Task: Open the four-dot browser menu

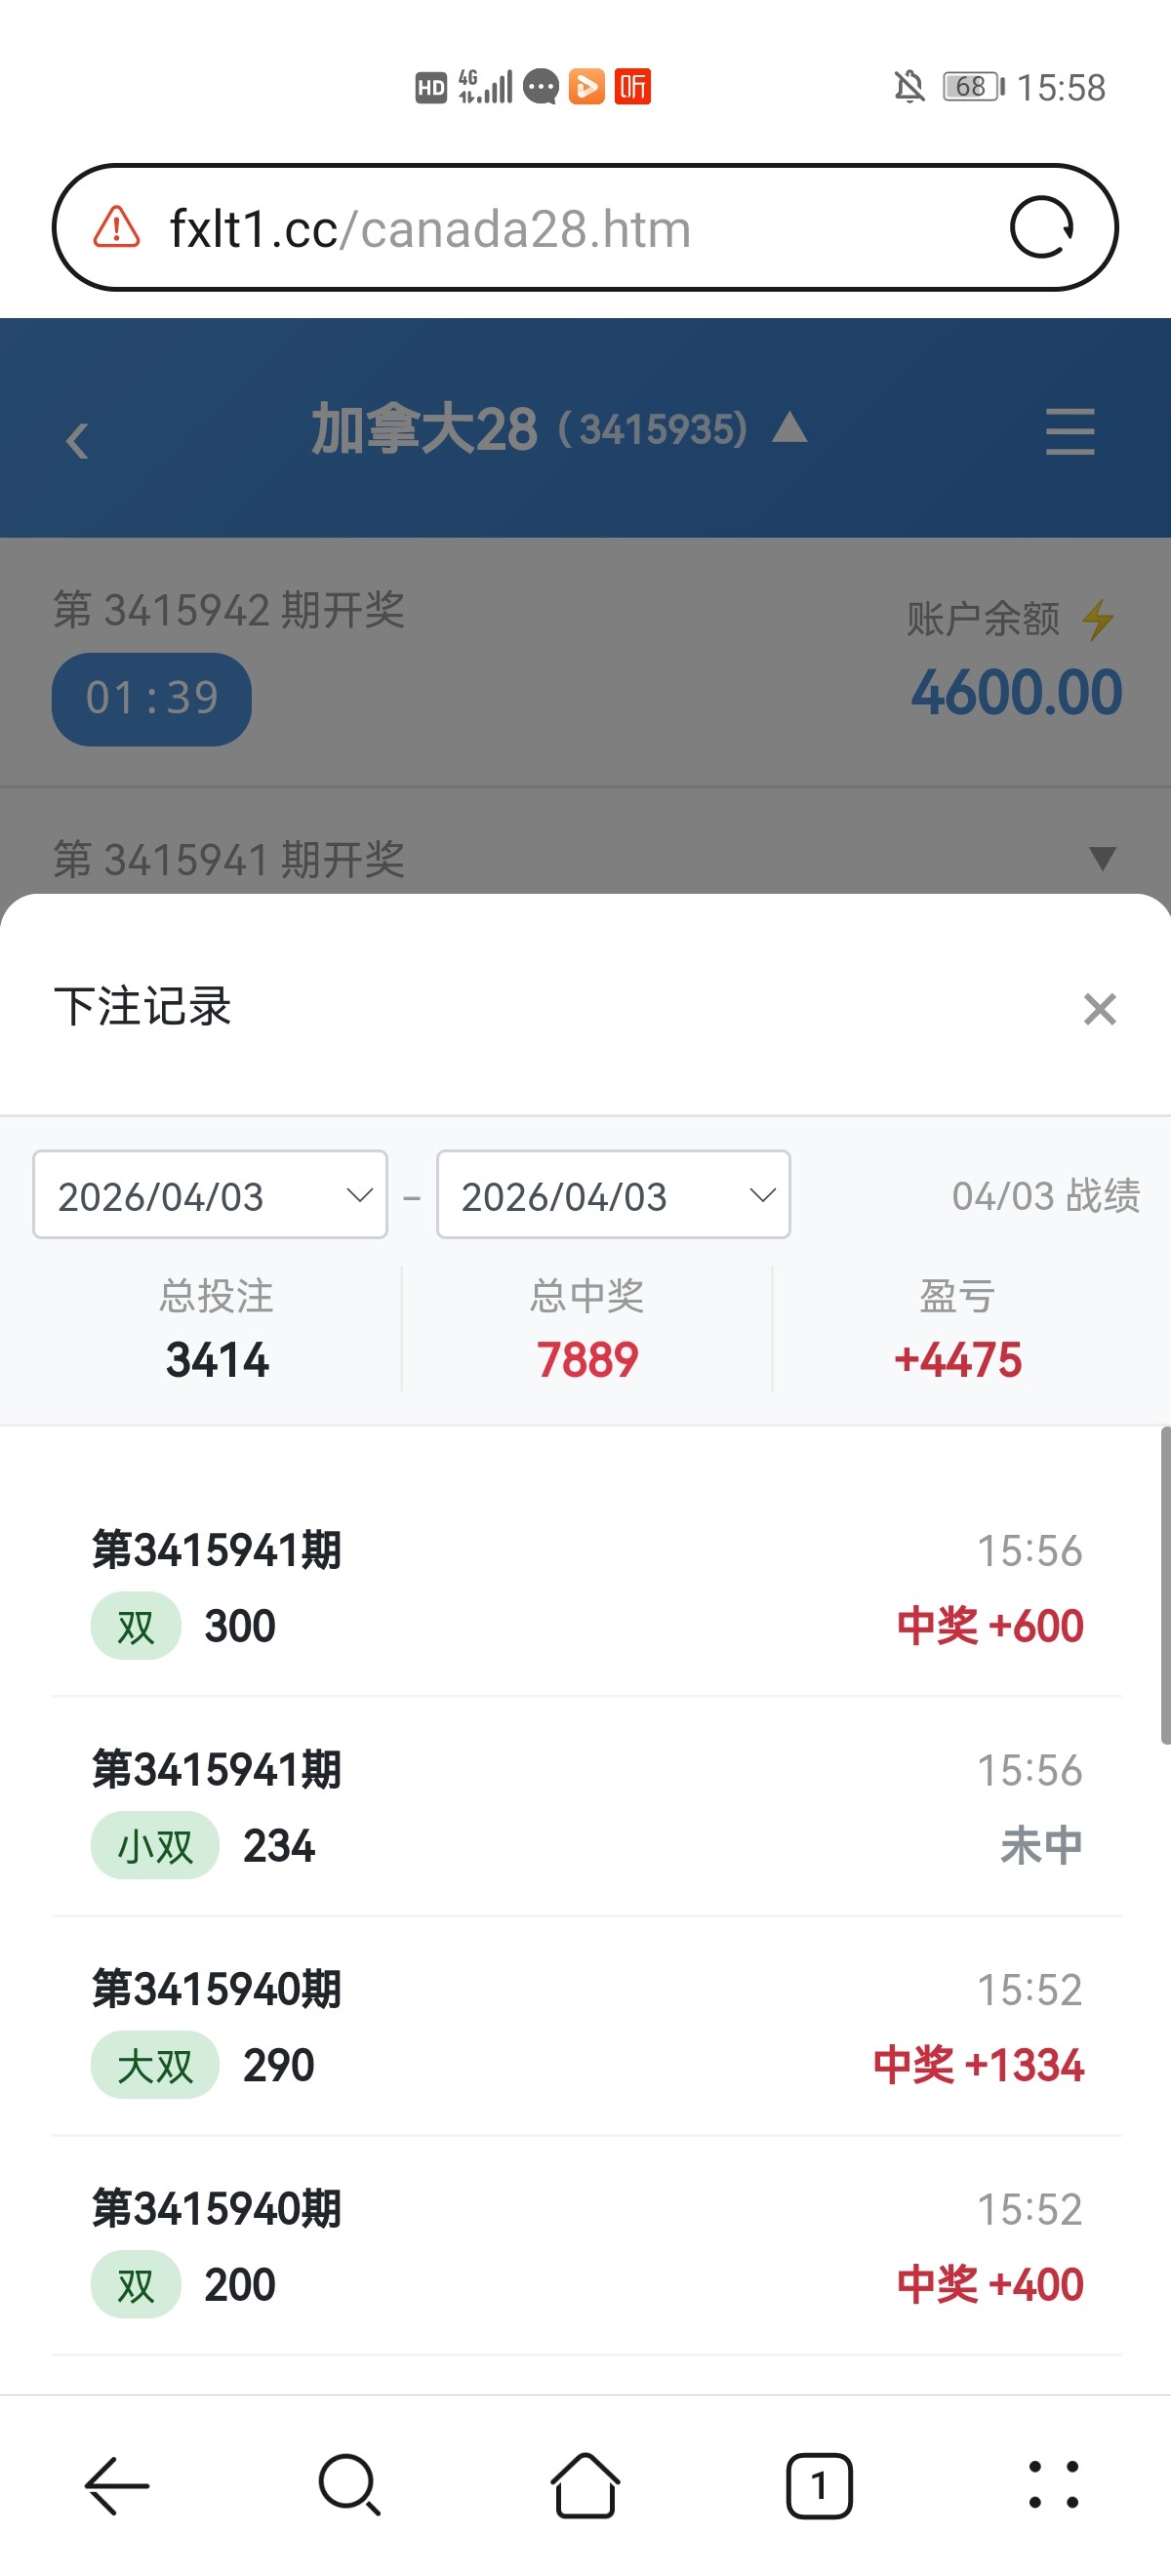Action: [x=1053, y=2484]
